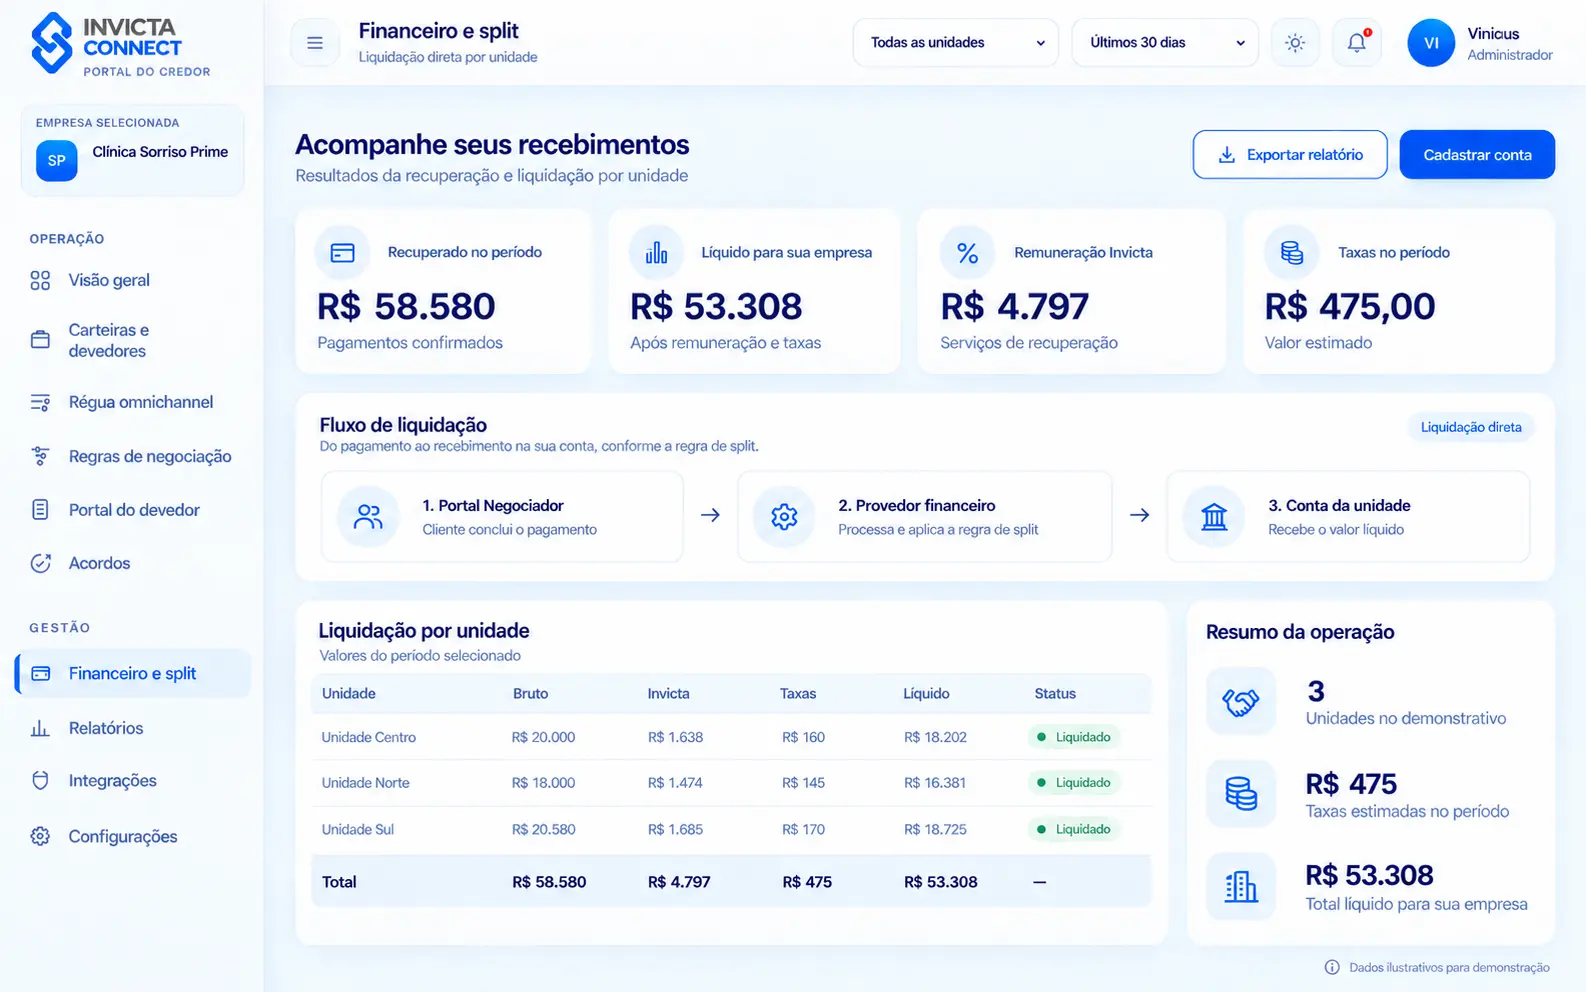Switch theme with the sun icon
This screenshot has height=992, width=1586.
click(x=1295, y=43)
